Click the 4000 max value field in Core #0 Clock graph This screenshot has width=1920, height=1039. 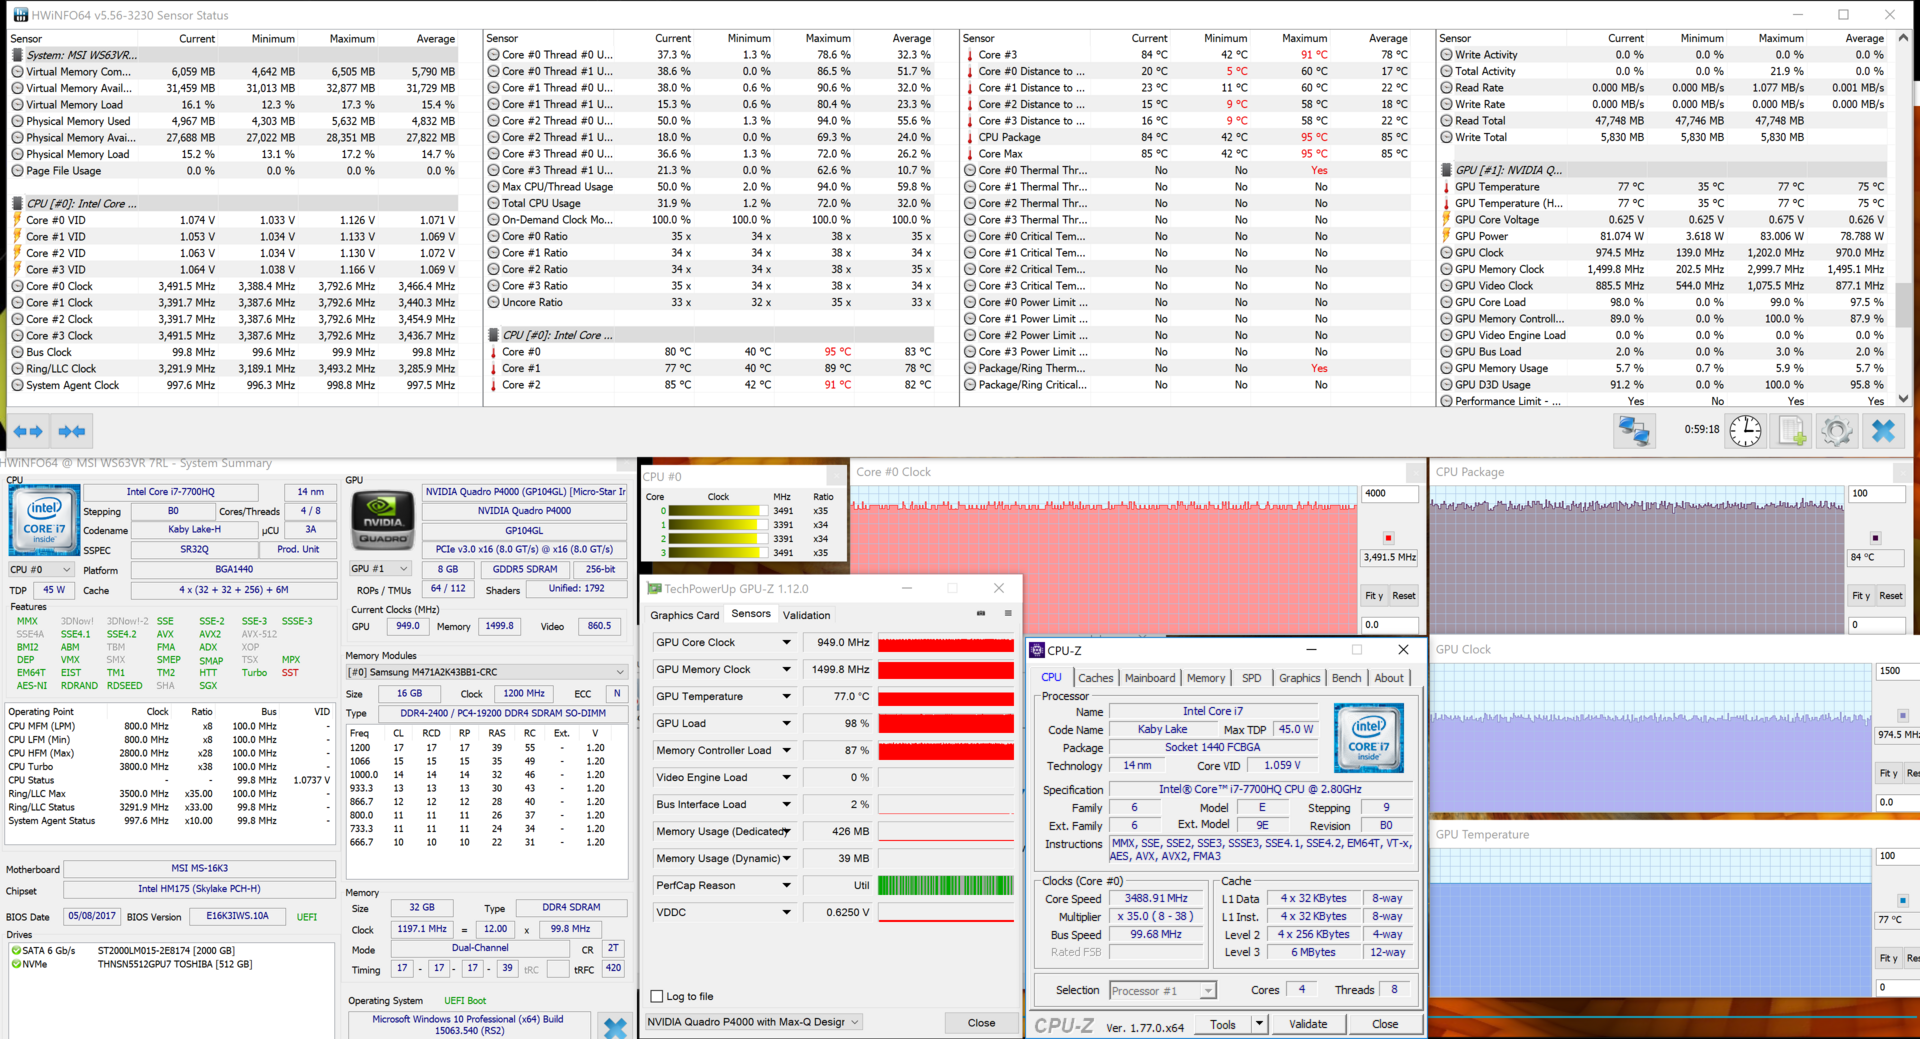coord(1389,493)
